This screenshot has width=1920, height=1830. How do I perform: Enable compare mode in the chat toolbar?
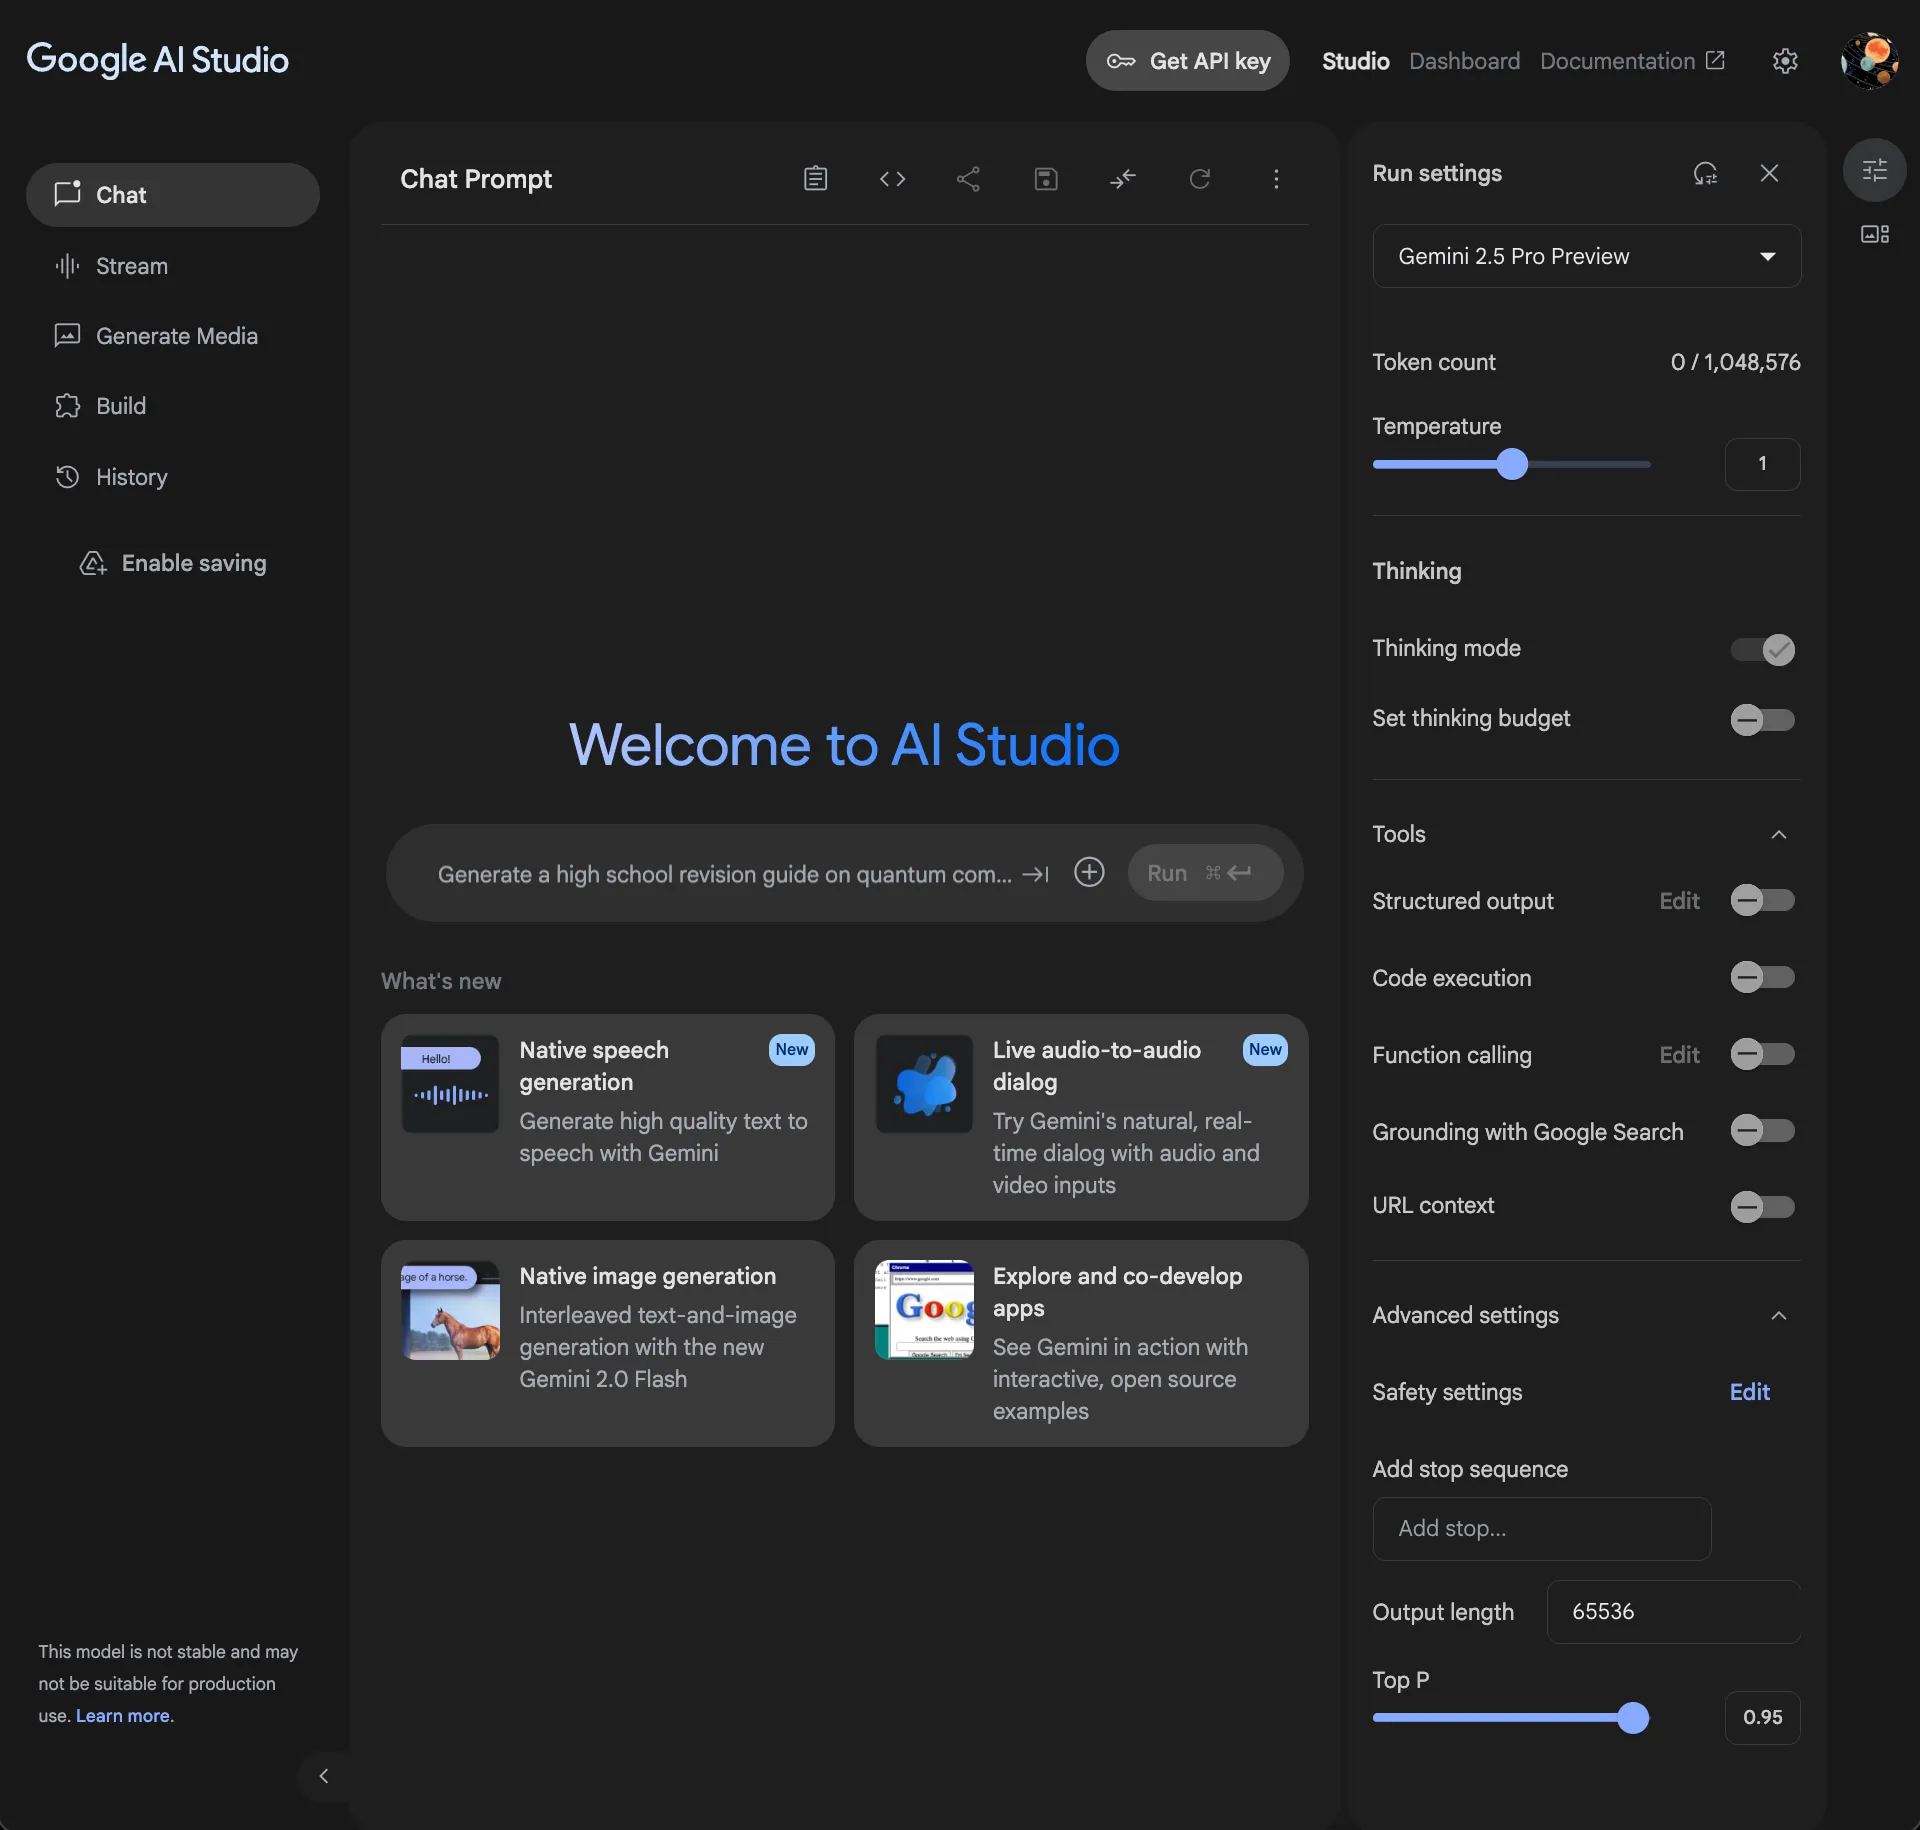1123,179
